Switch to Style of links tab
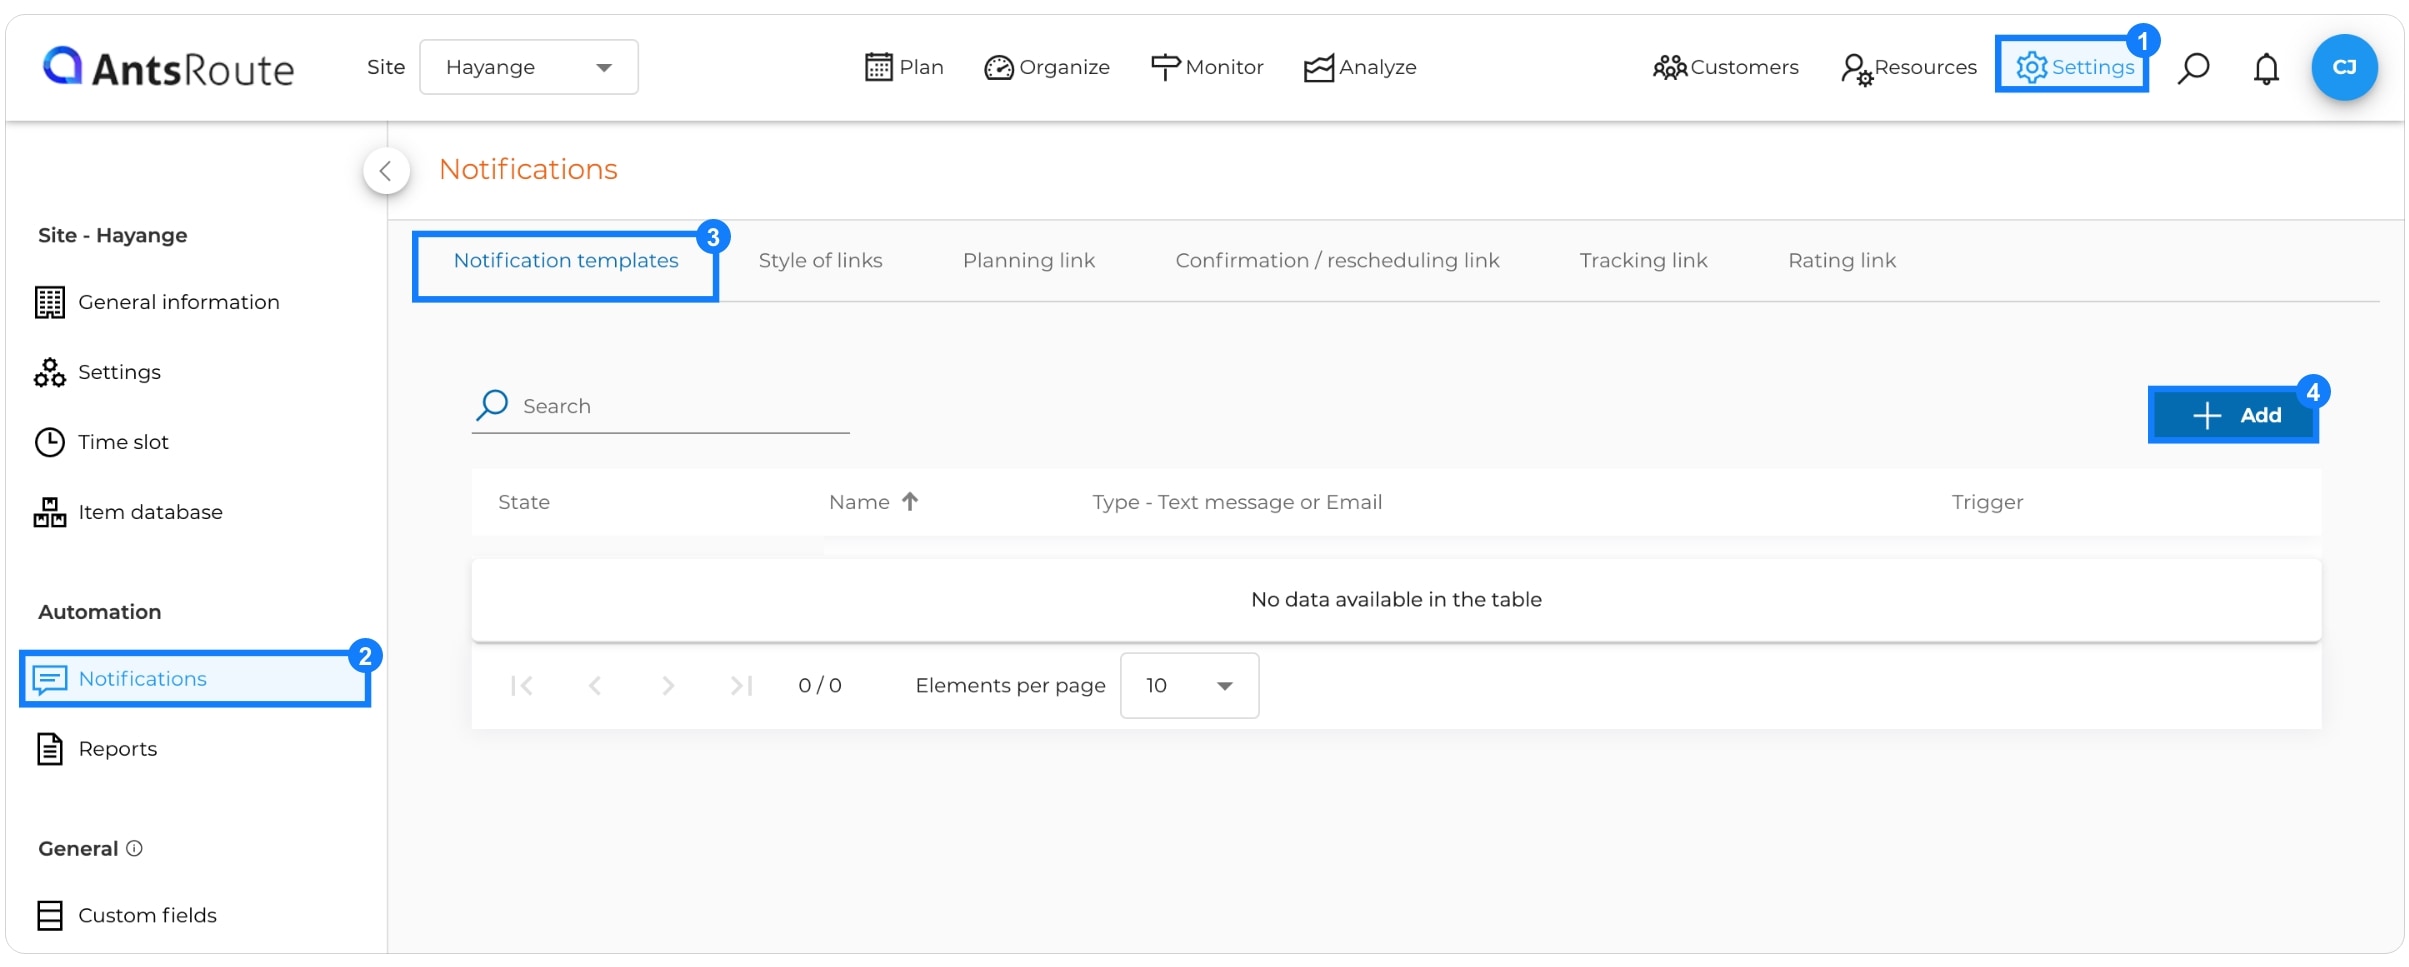 (820, 261)
